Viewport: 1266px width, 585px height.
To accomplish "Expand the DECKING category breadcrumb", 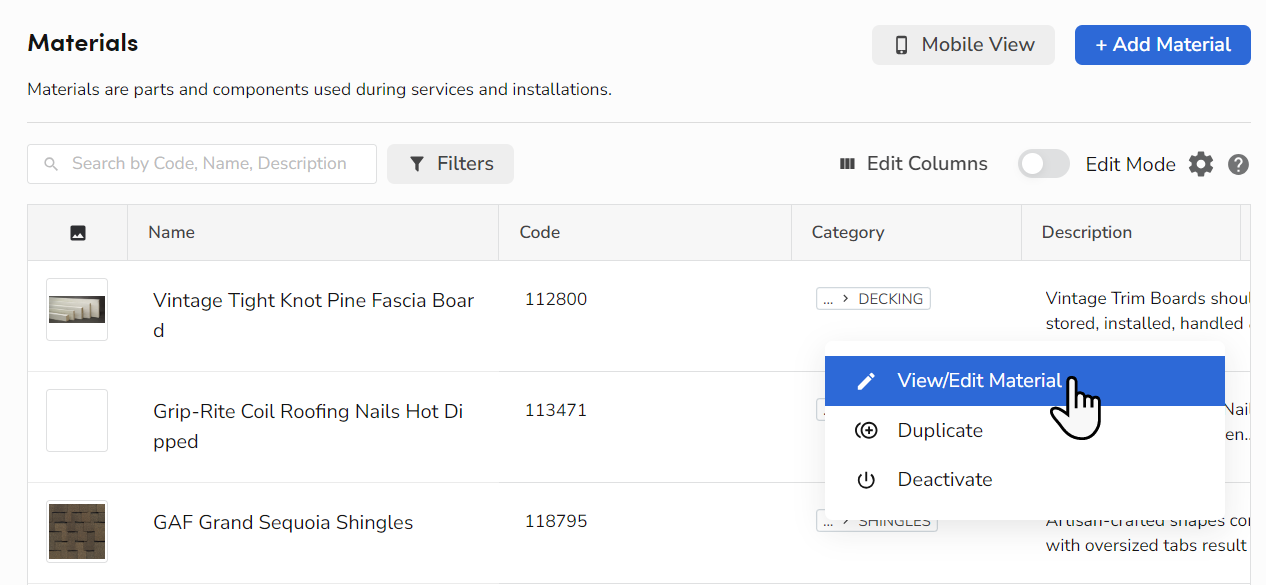I will (873, 299).
